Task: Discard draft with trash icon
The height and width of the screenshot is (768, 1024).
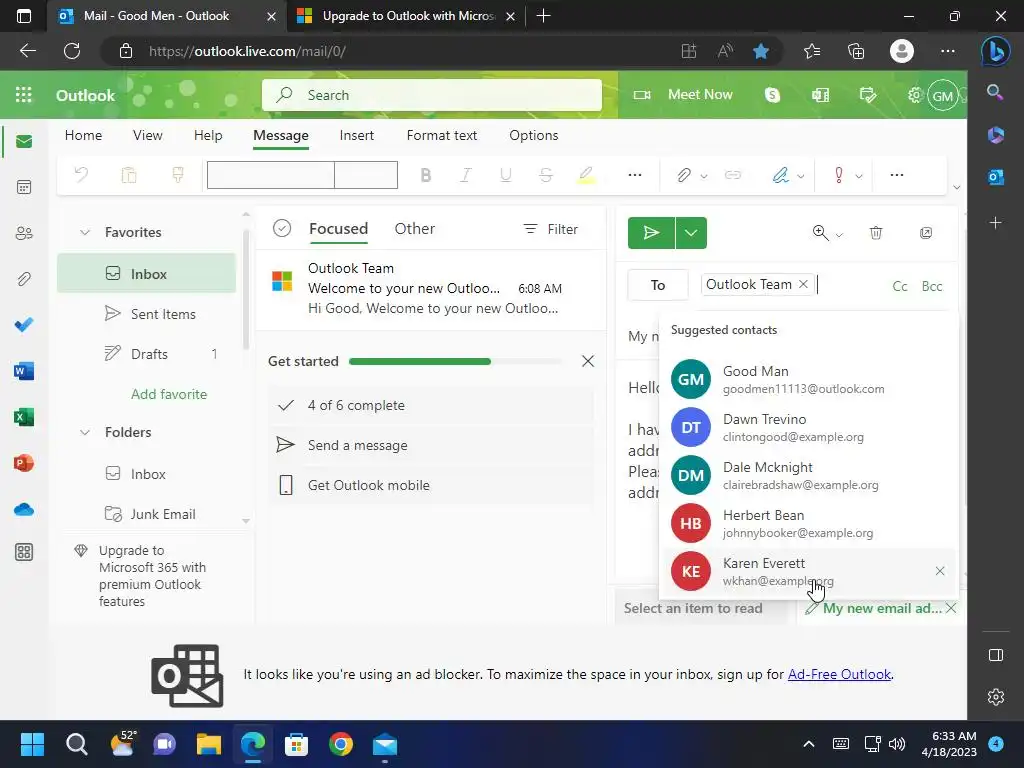Action: point(876,232)
